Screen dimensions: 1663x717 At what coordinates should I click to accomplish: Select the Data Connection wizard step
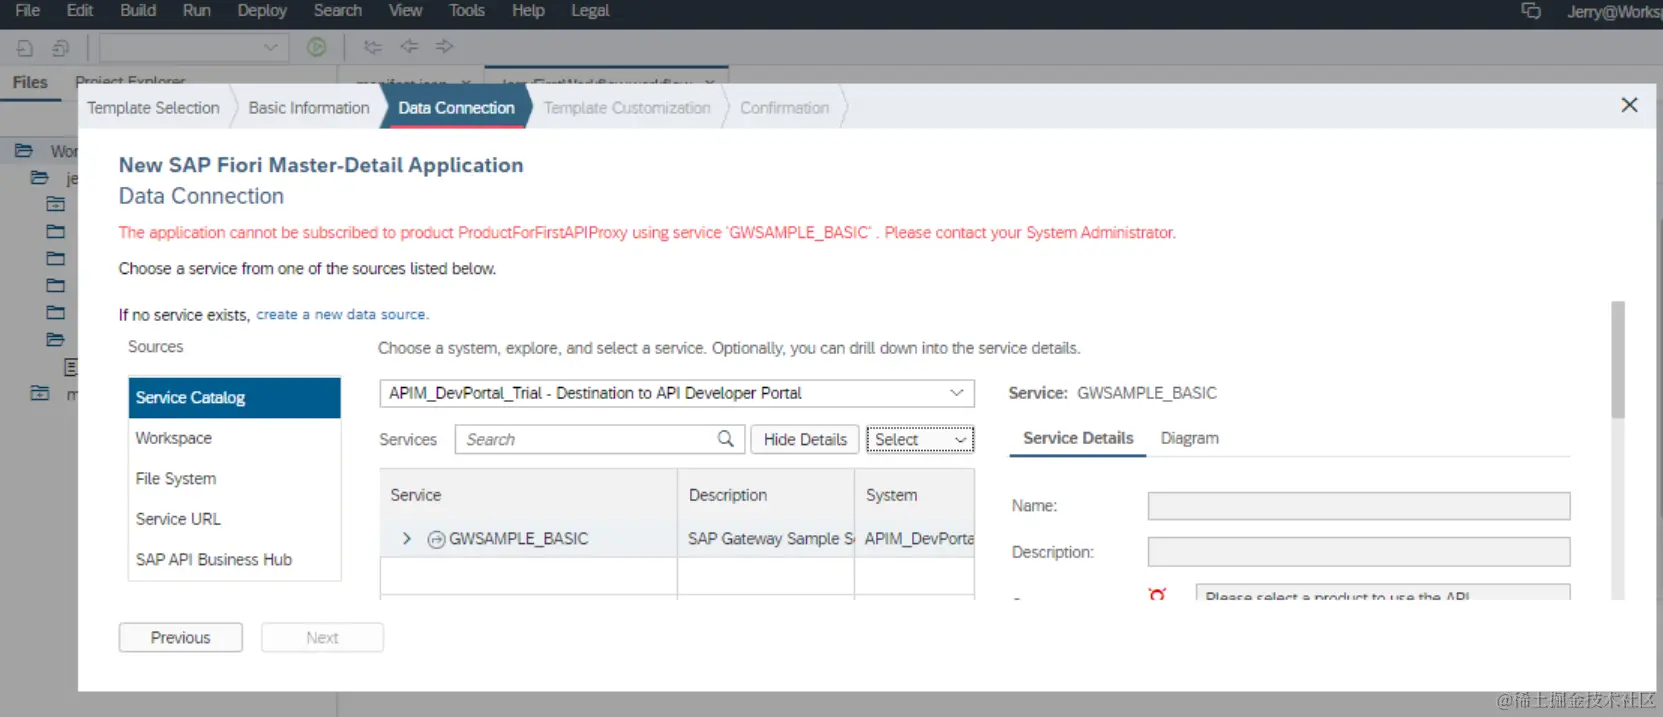click(x=456, y=108)
